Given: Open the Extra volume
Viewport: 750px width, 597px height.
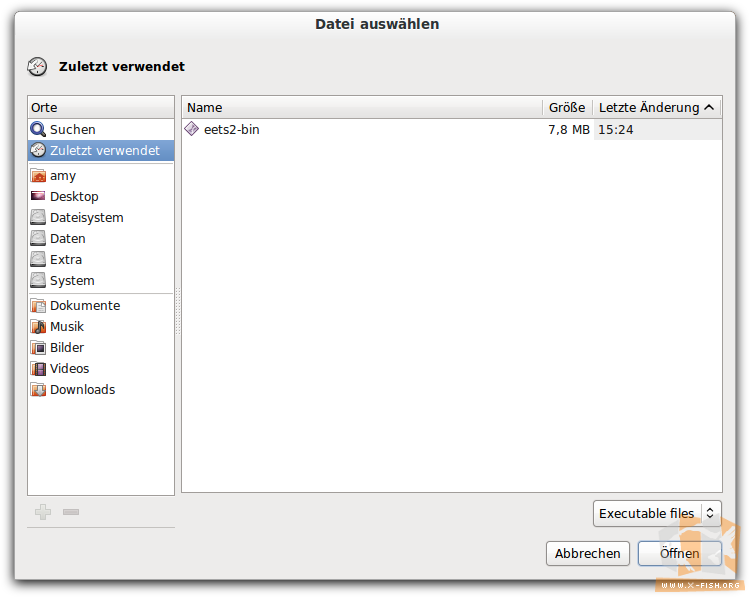Looking at the screenshot, I should tap(101, 259).
